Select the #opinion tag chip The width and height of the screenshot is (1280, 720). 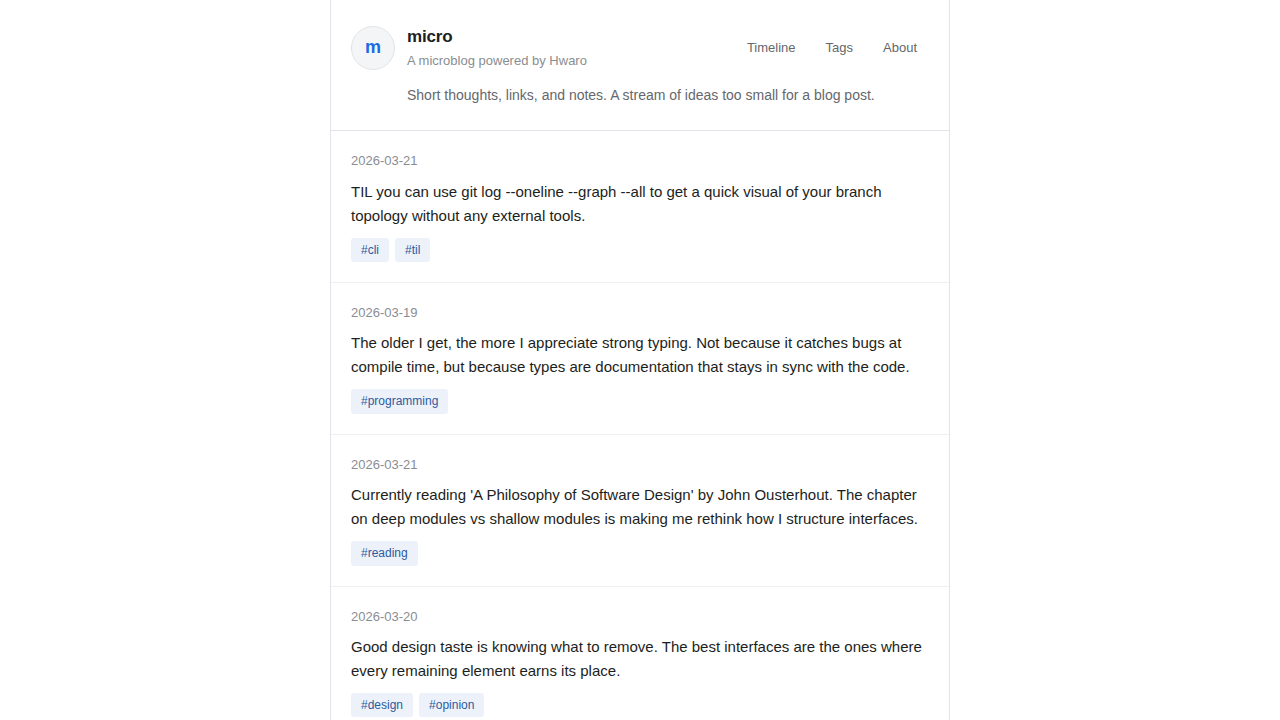click(x=451, y=705)
